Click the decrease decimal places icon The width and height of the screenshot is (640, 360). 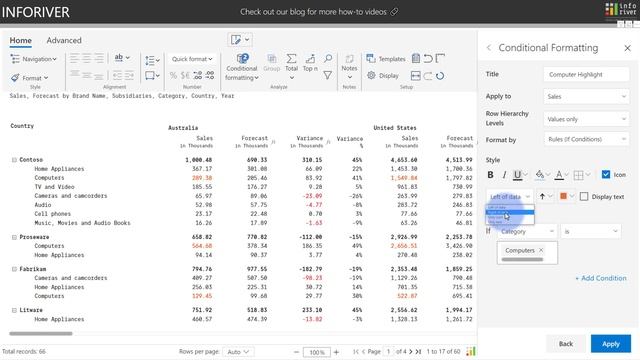(x=210, y=76)
